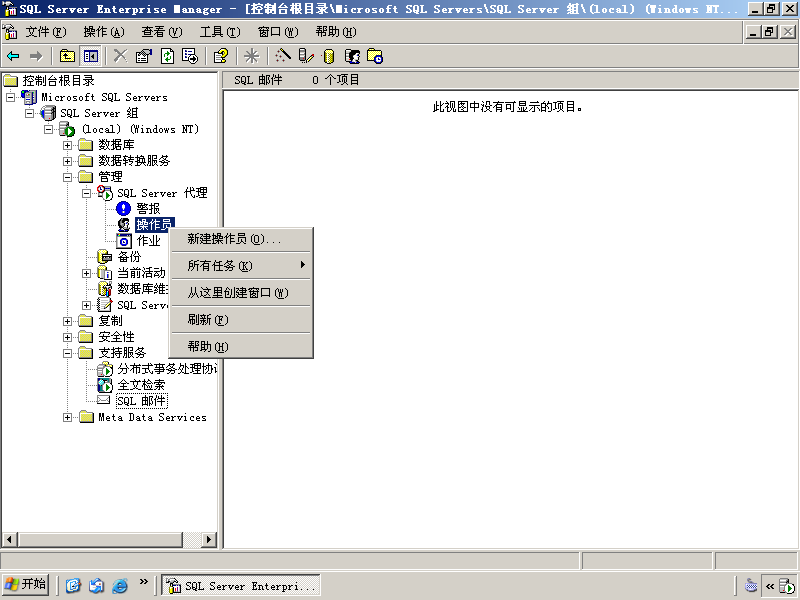The height and width of the screenshot is (600, 800).
Task: Select the 管理 folder label
Action: tap(110, 177)
